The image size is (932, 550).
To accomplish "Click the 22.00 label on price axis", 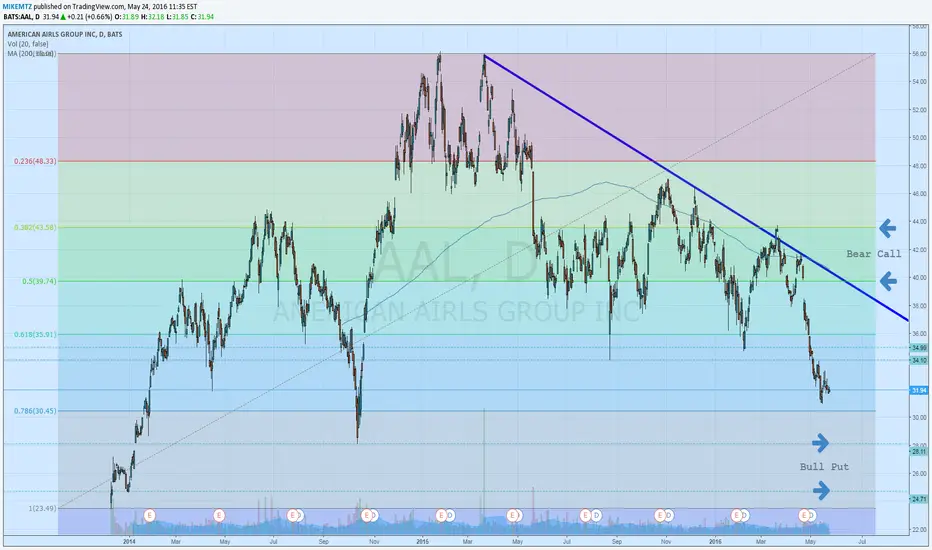I will [920, 529].
